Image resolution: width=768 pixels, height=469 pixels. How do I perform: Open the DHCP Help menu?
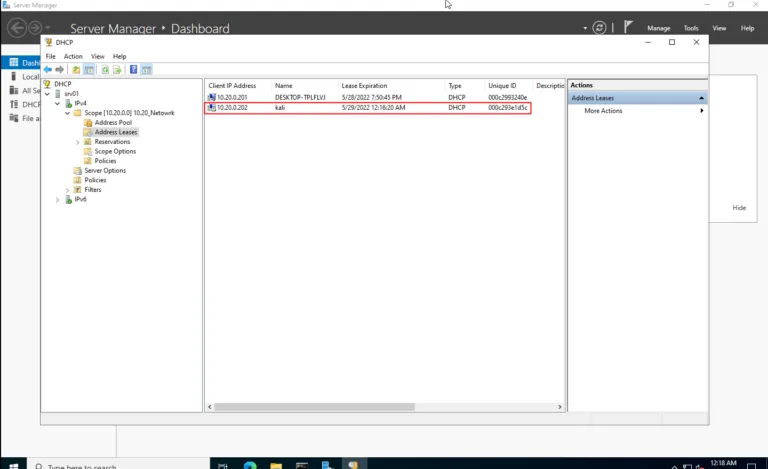pyautogui.click(x=120, y=56)
